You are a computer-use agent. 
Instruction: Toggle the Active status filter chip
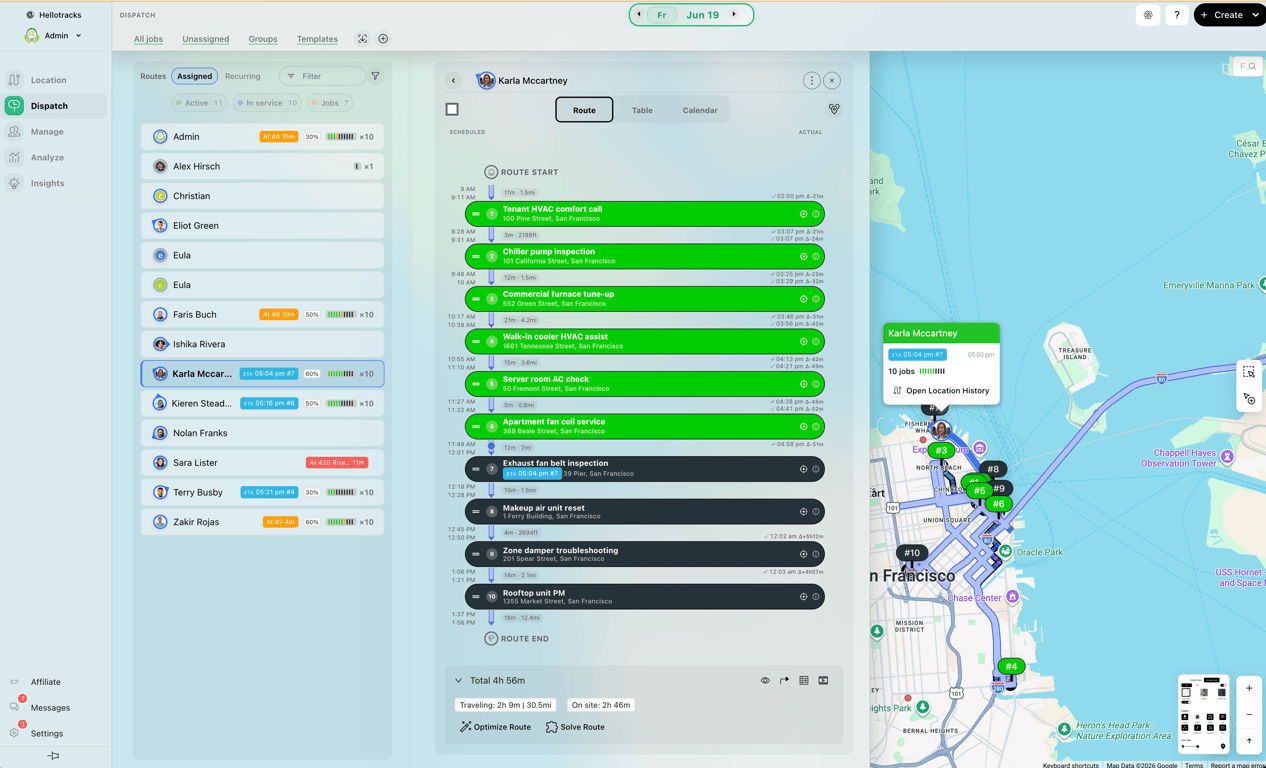[x=199, y=103]
